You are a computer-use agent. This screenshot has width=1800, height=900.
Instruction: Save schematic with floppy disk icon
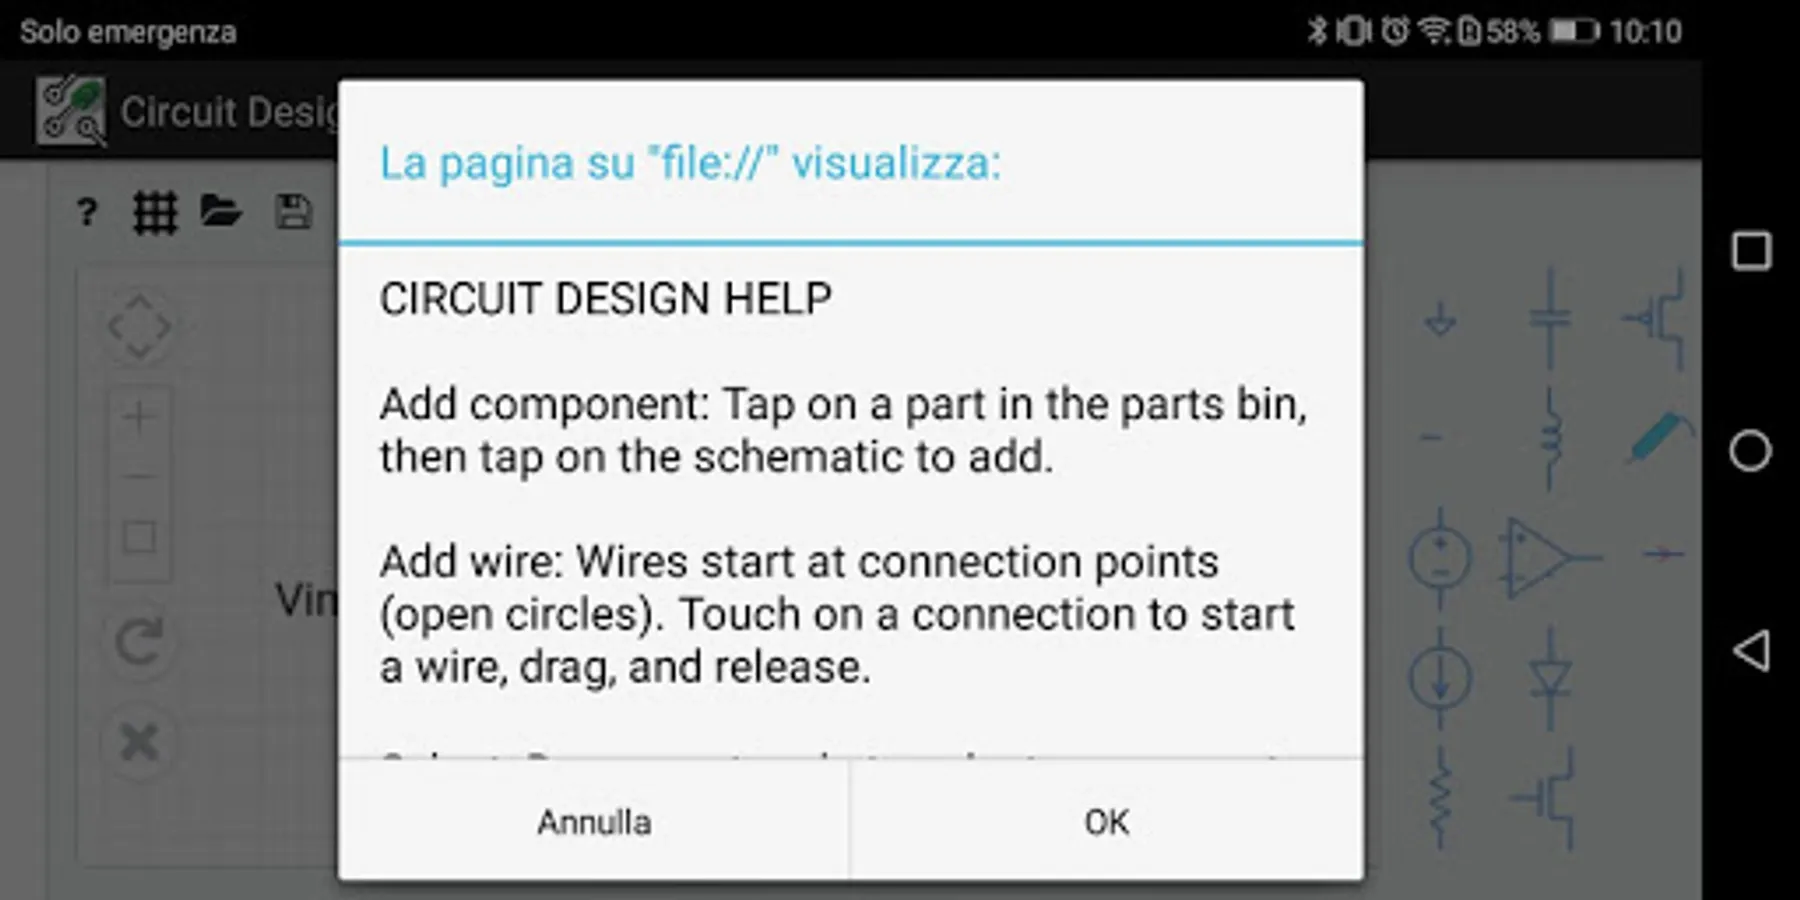click(x=293, y=212)
